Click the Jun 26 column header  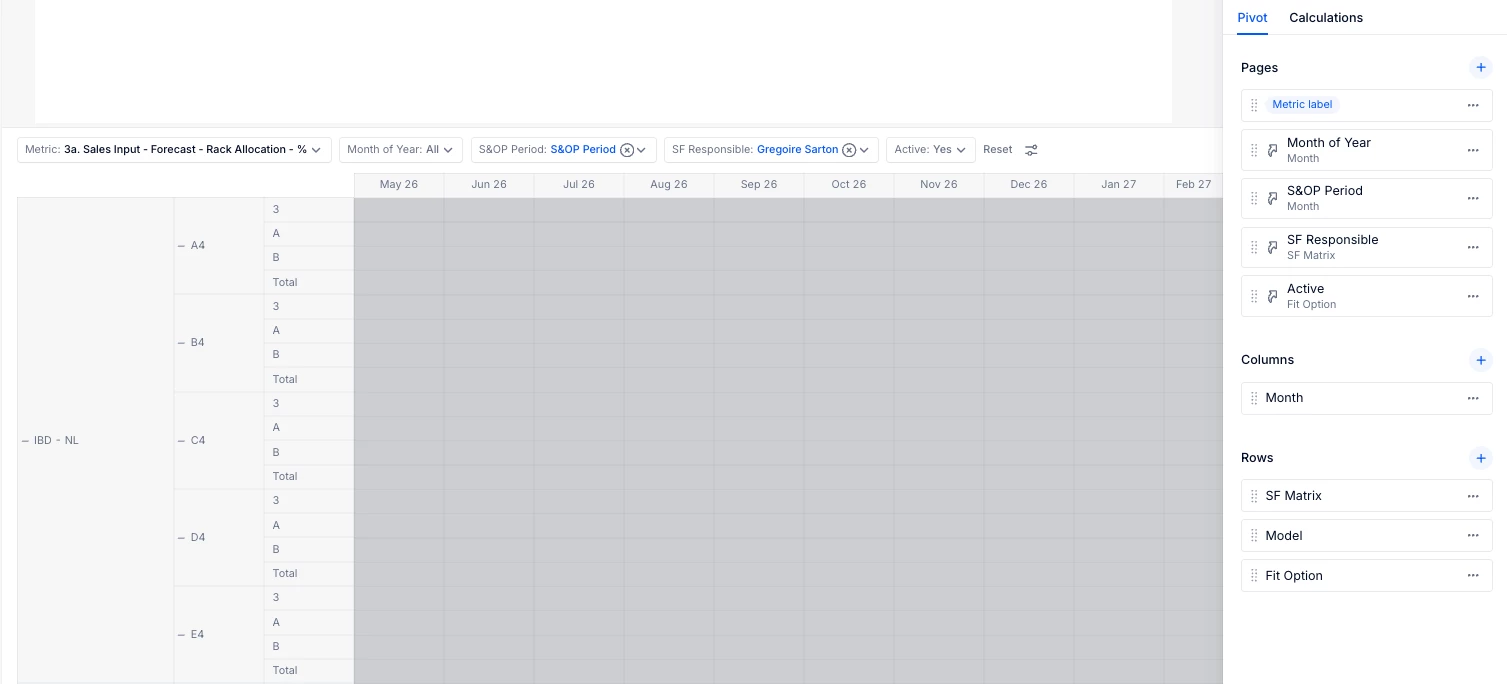(x=489, y=185)
